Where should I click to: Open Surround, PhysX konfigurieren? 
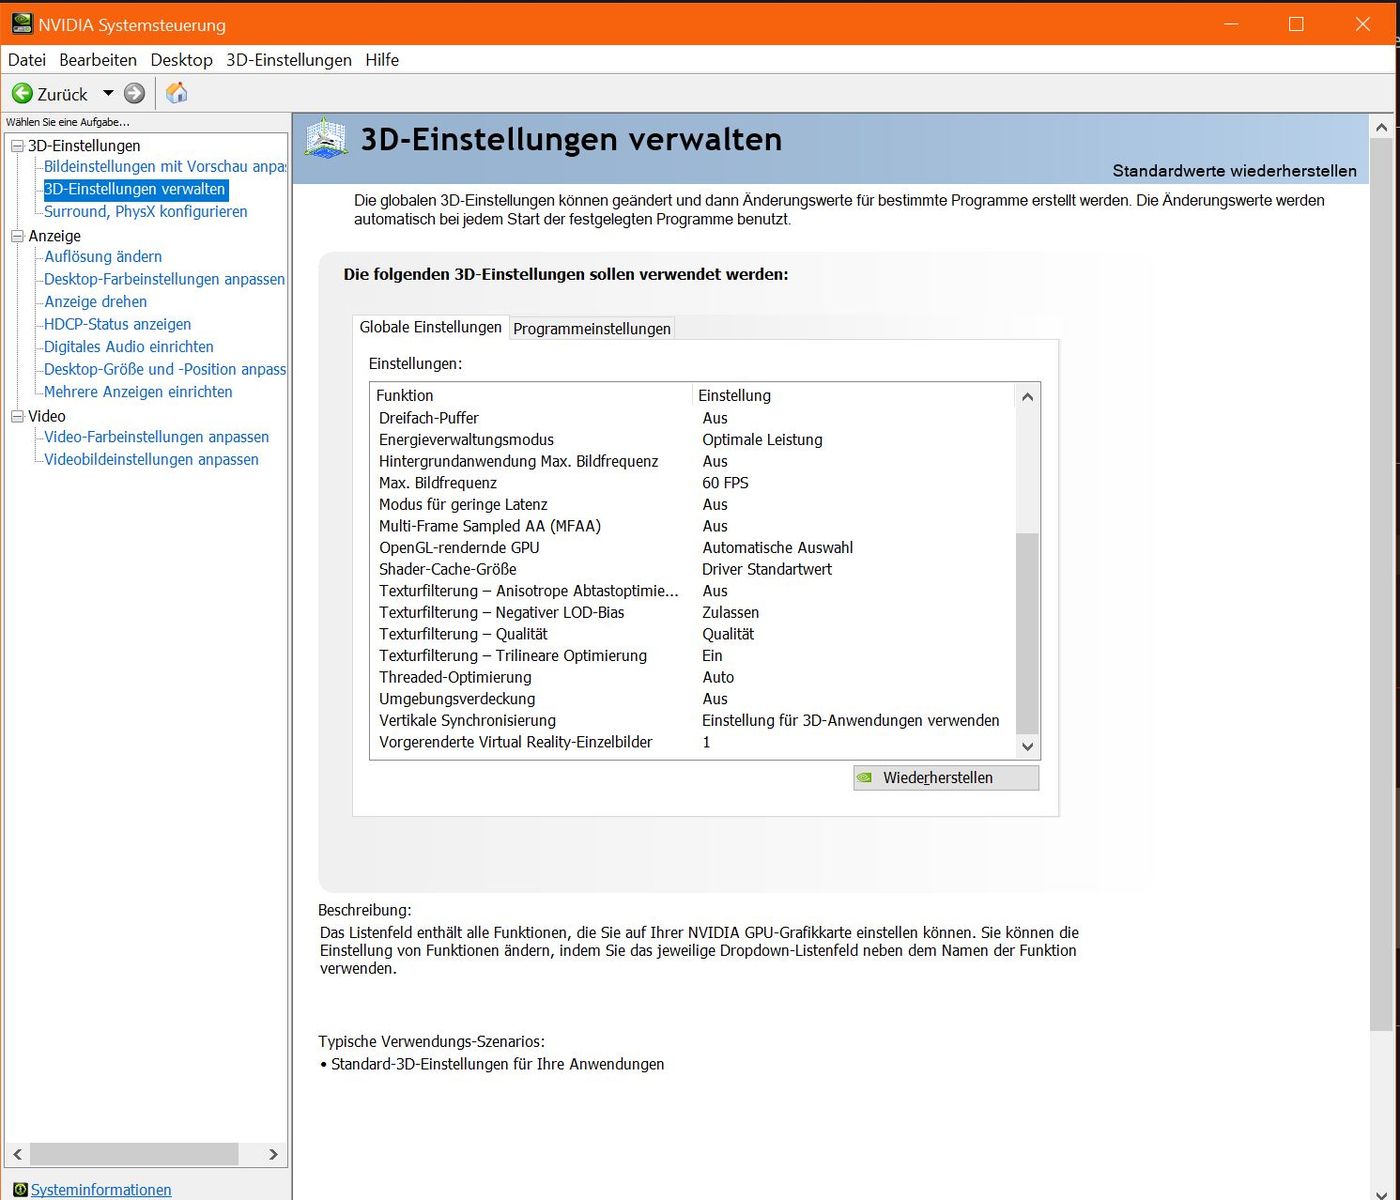point(146,212)
